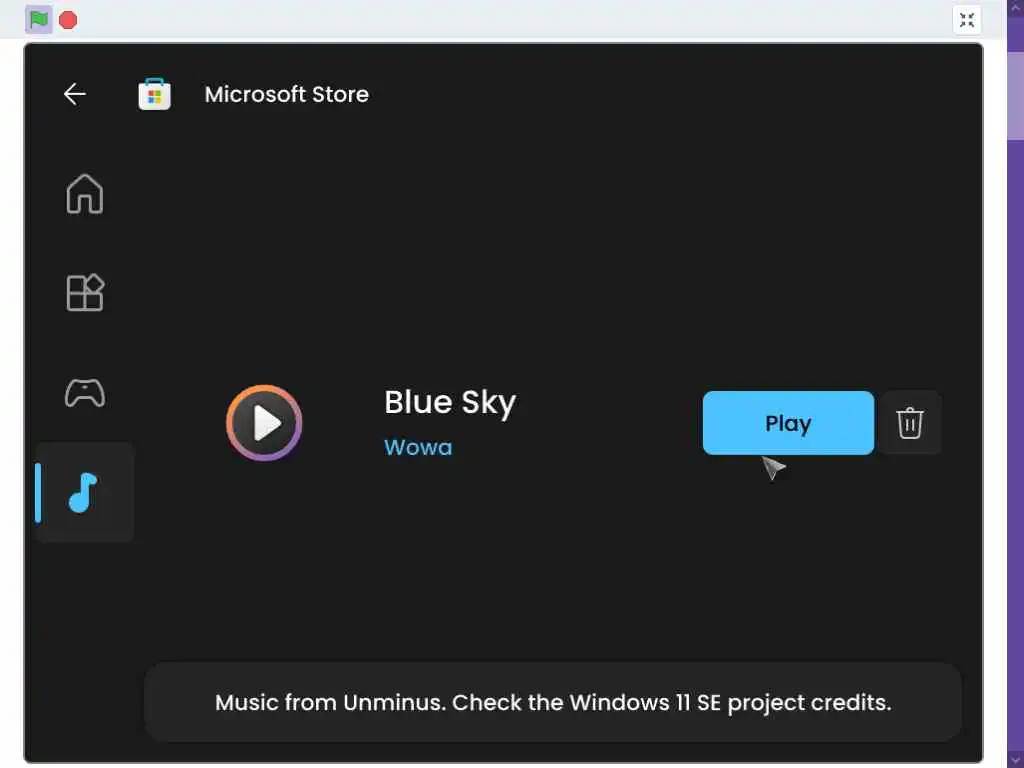Go back using the arrow icon
The image size is (1024, 768).
click(x=74, y=94)
